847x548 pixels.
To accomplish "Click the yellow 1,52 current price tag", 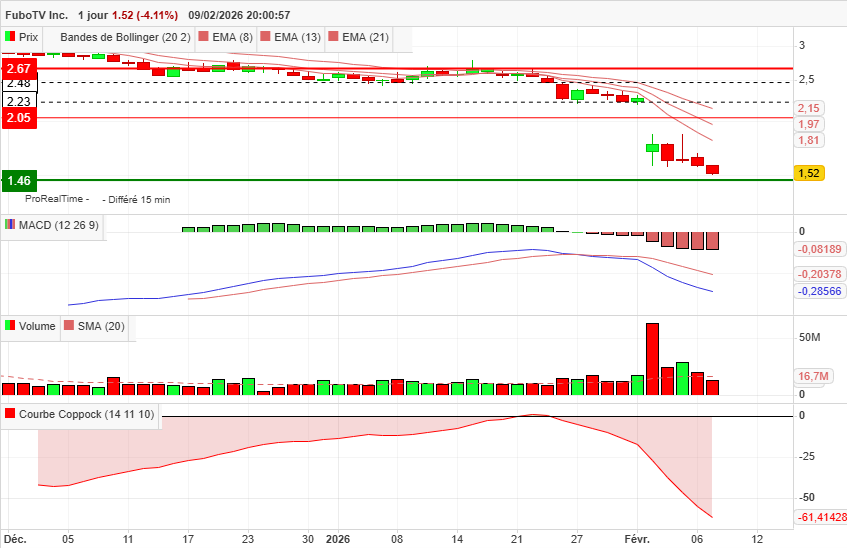I will [809, 173].
